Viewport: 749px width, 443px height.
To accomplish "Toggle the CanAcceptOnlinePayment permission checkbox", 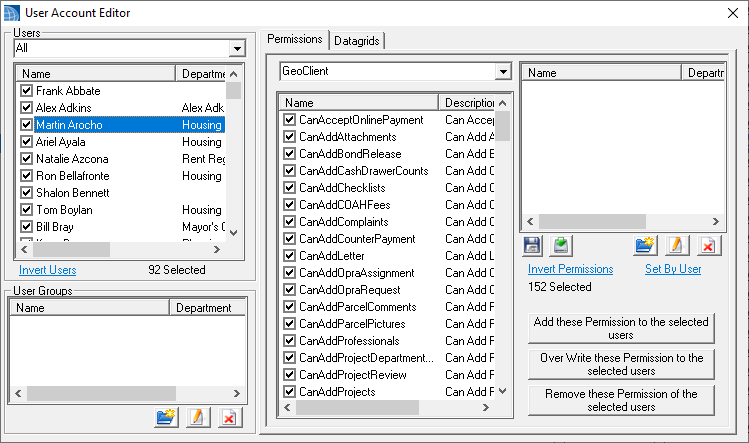I will point(289,119).
